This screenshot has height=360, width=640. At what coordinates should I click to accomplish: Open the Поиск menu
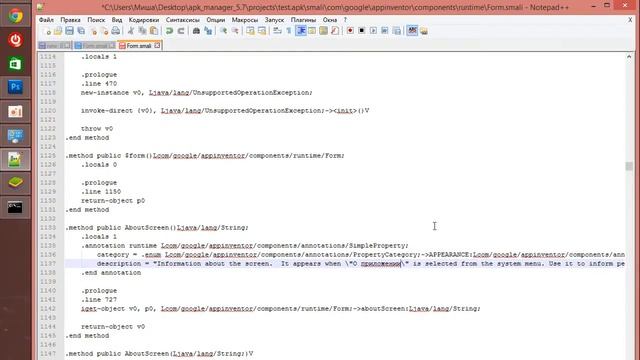(x=96, y=20)
